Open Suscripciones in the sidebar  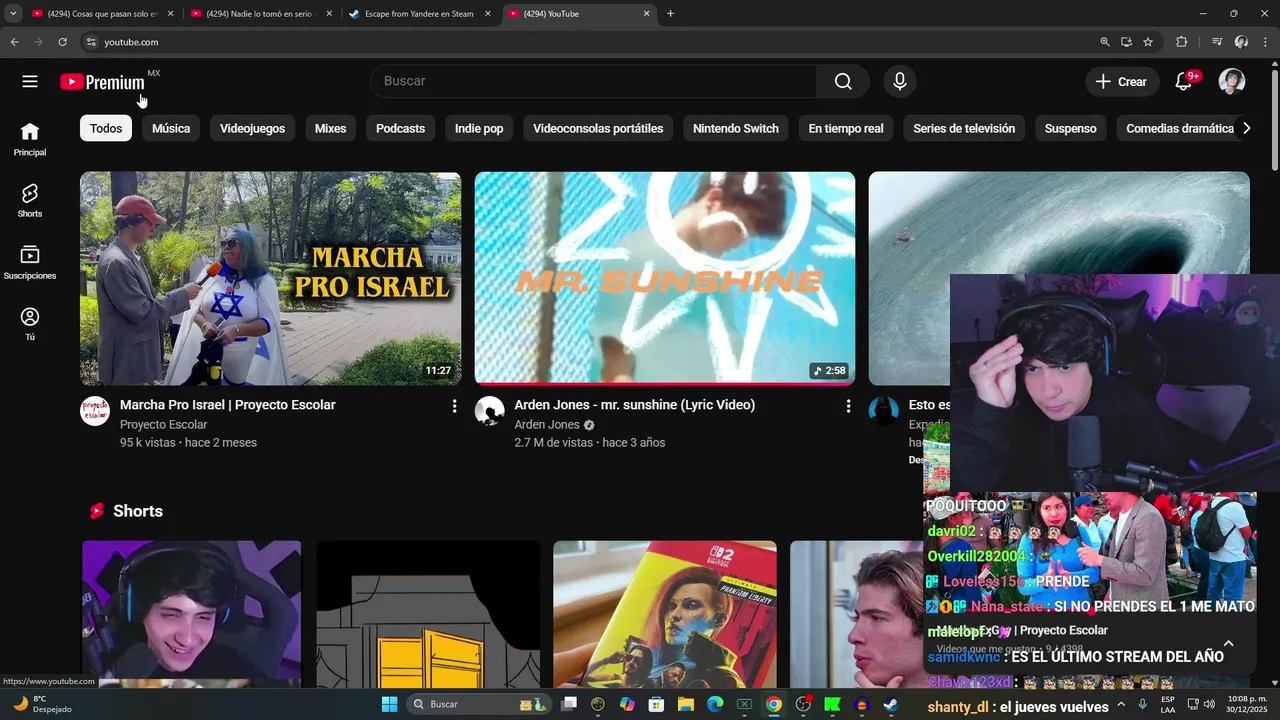[30, 263]
